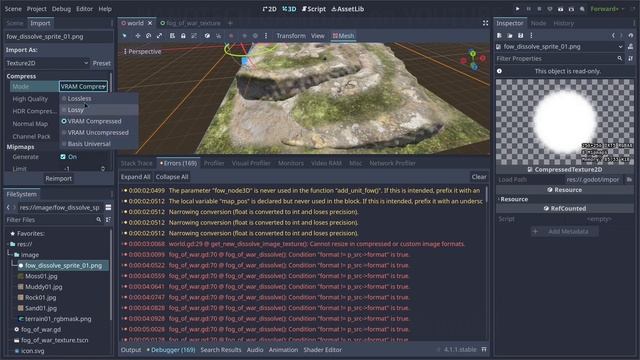This screenshot has width=640, height=360.
Task: Toggle FileSystem split mode icon
Action: 108,207
